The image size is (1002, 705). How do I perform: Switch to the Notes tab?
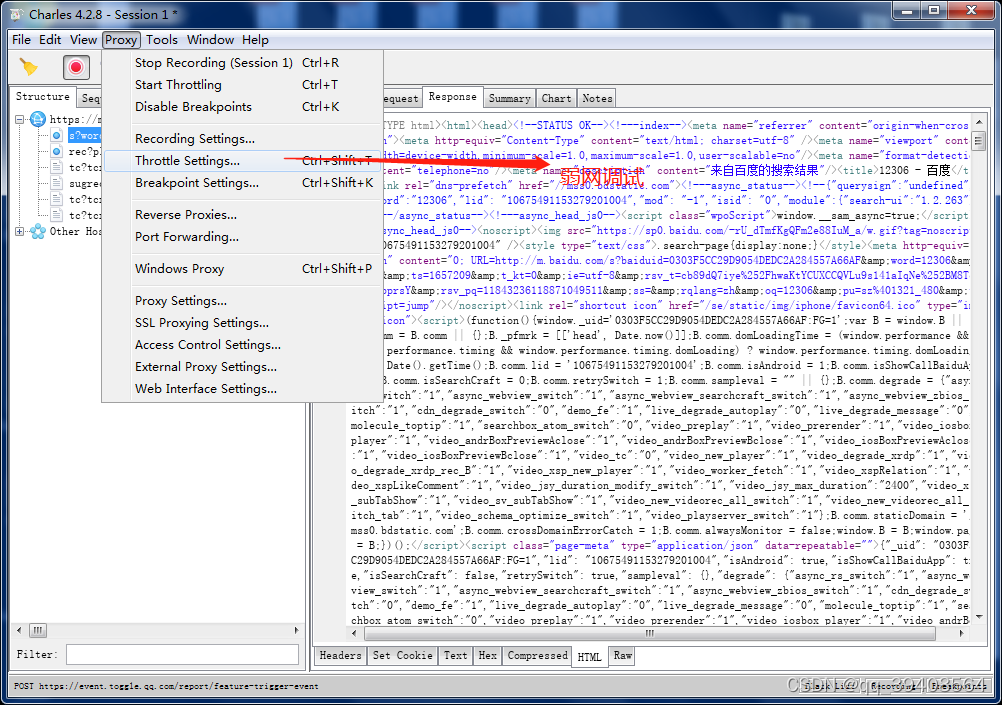(x=597, y=98)
